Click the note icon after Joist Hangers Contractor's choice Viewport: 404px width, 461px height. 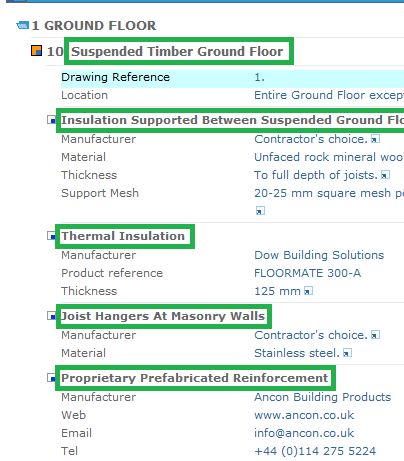coord(375,335)
